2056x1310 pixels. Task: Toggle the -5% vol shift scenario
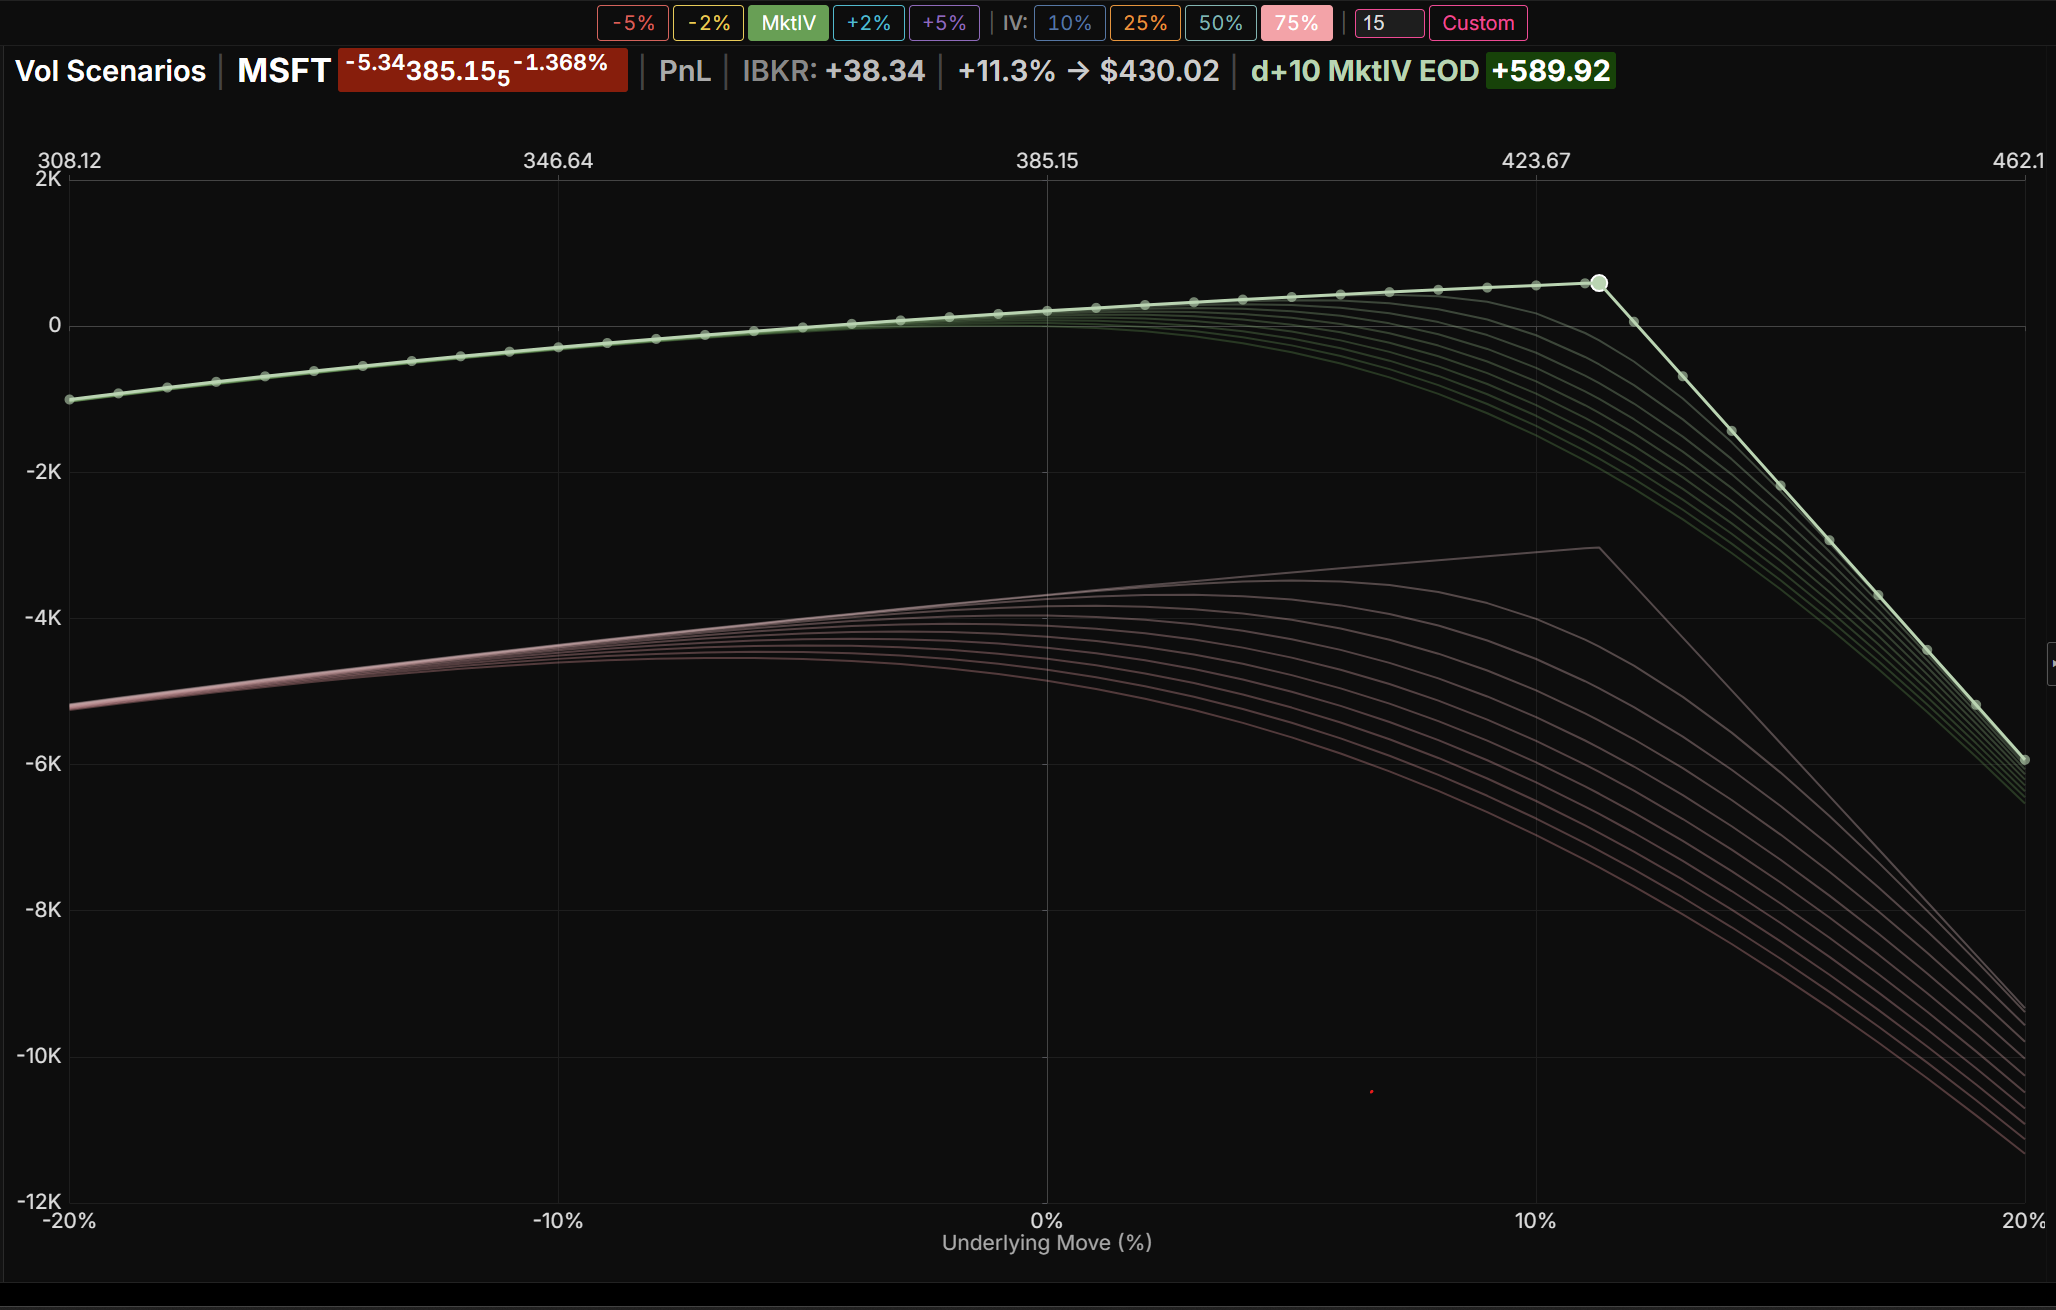click(633, 23)
